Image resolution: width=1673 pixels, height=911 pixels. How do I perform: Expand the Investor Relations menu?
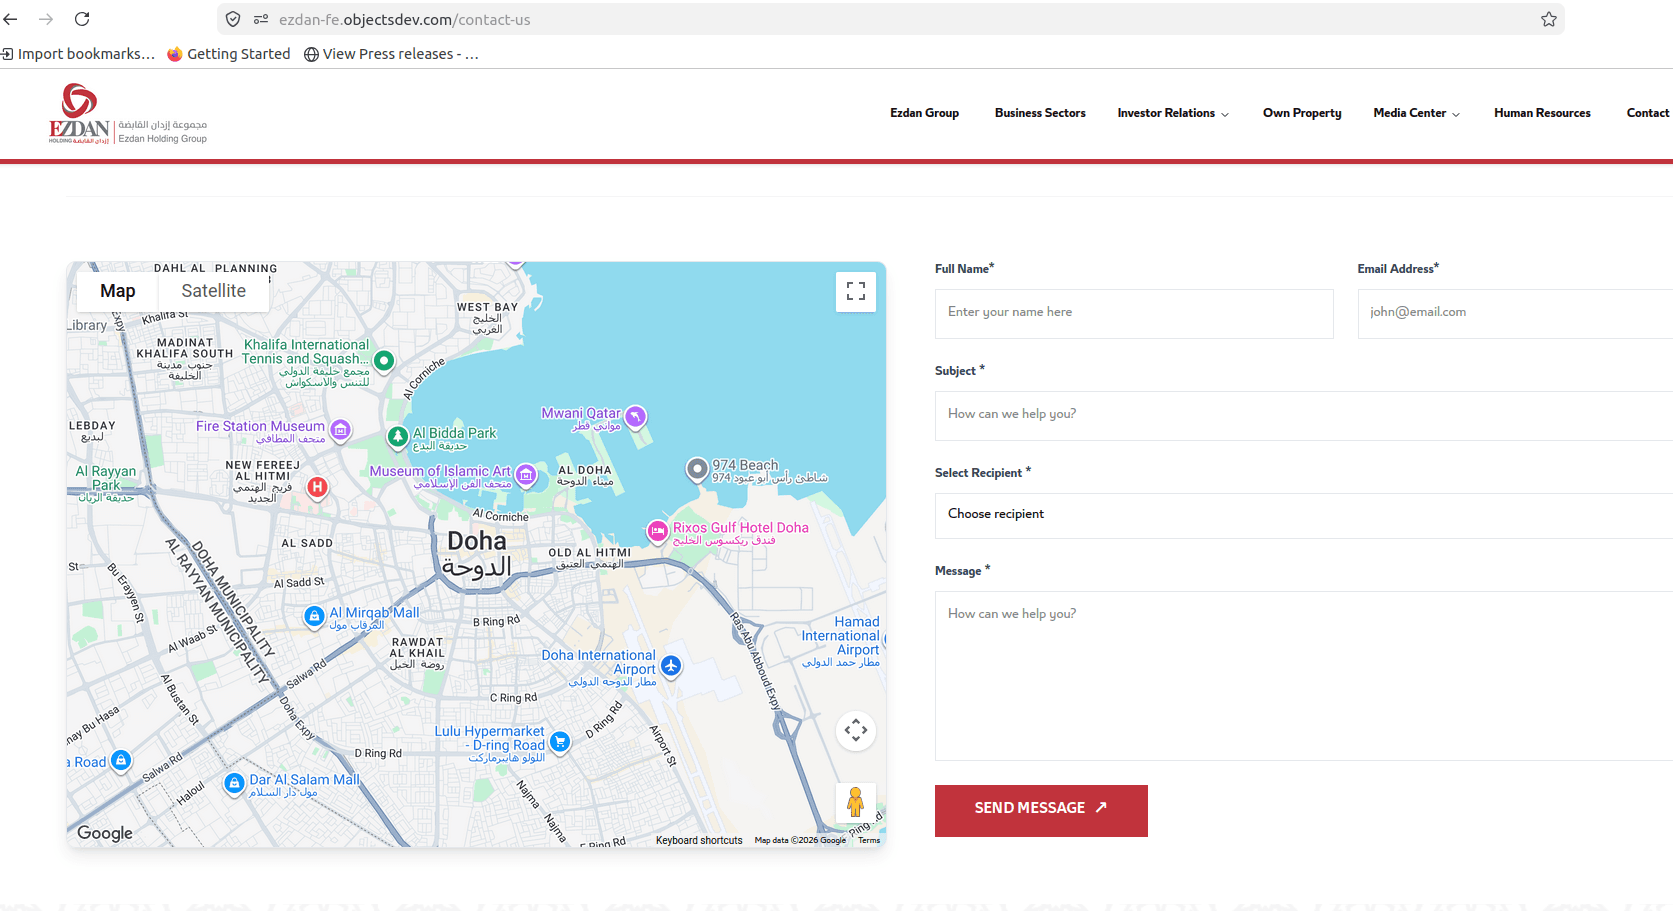click(1173, 113)
